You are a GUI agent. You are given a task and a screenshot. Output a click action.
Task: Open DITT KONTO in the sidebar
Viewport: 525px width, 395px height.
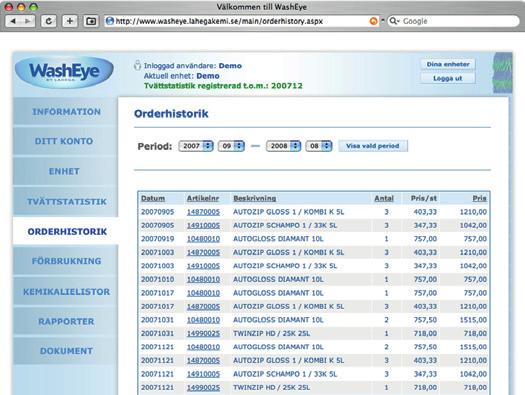pyautogui.click(x=65, y=141)
